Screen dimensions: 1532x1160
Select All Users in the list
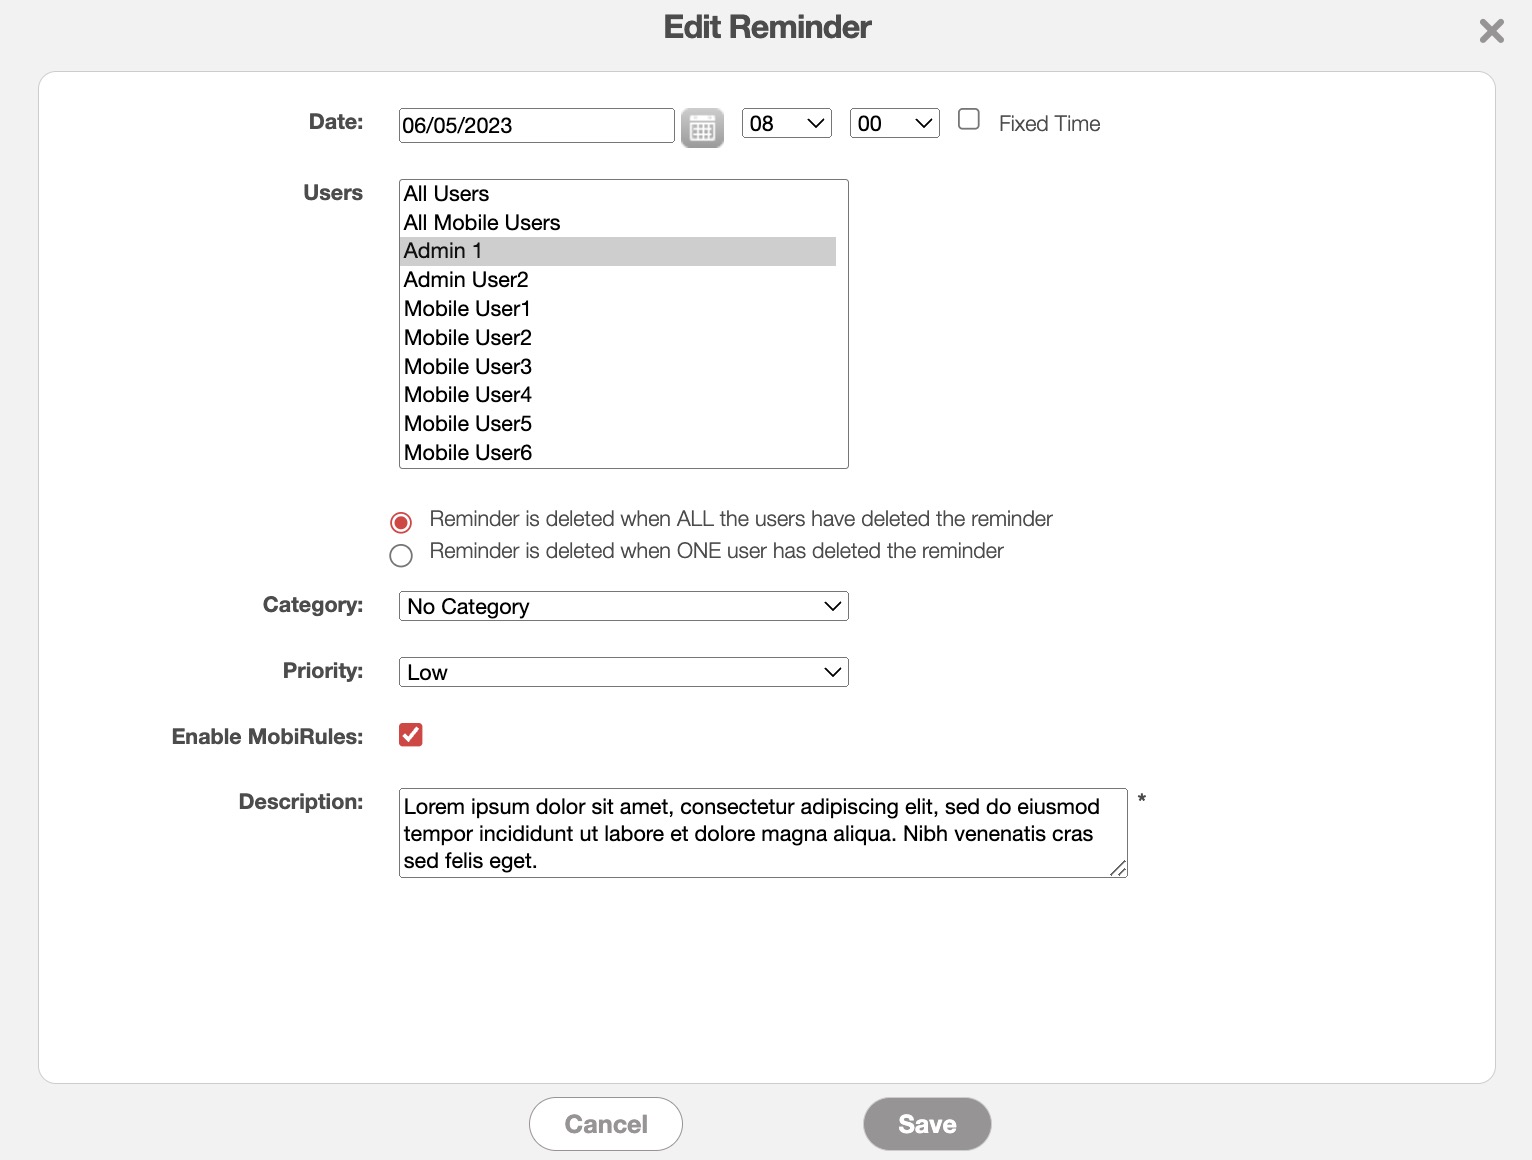447,194
